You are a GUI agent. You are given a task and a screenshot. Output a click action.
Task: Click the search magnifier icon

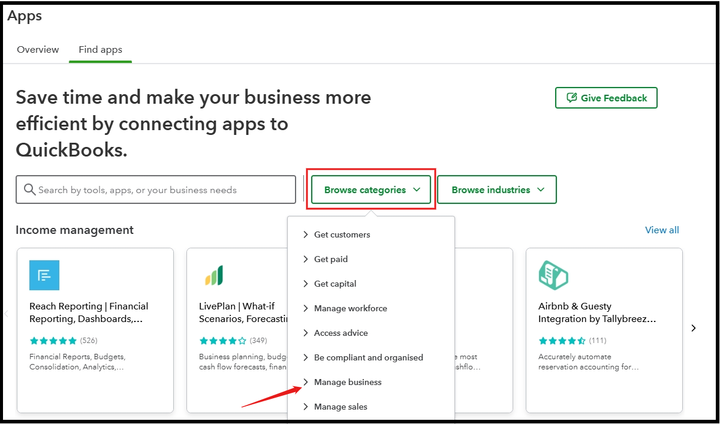tap(29, 190)
